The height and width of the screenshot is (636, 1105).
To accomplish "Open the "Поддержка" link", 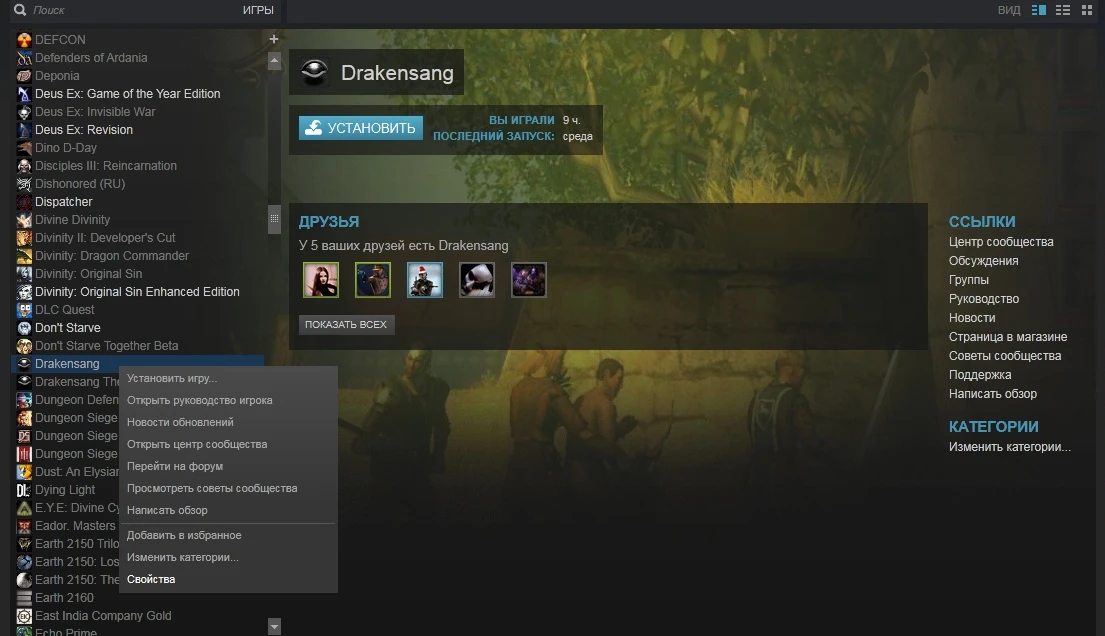I will pos(975,375).
